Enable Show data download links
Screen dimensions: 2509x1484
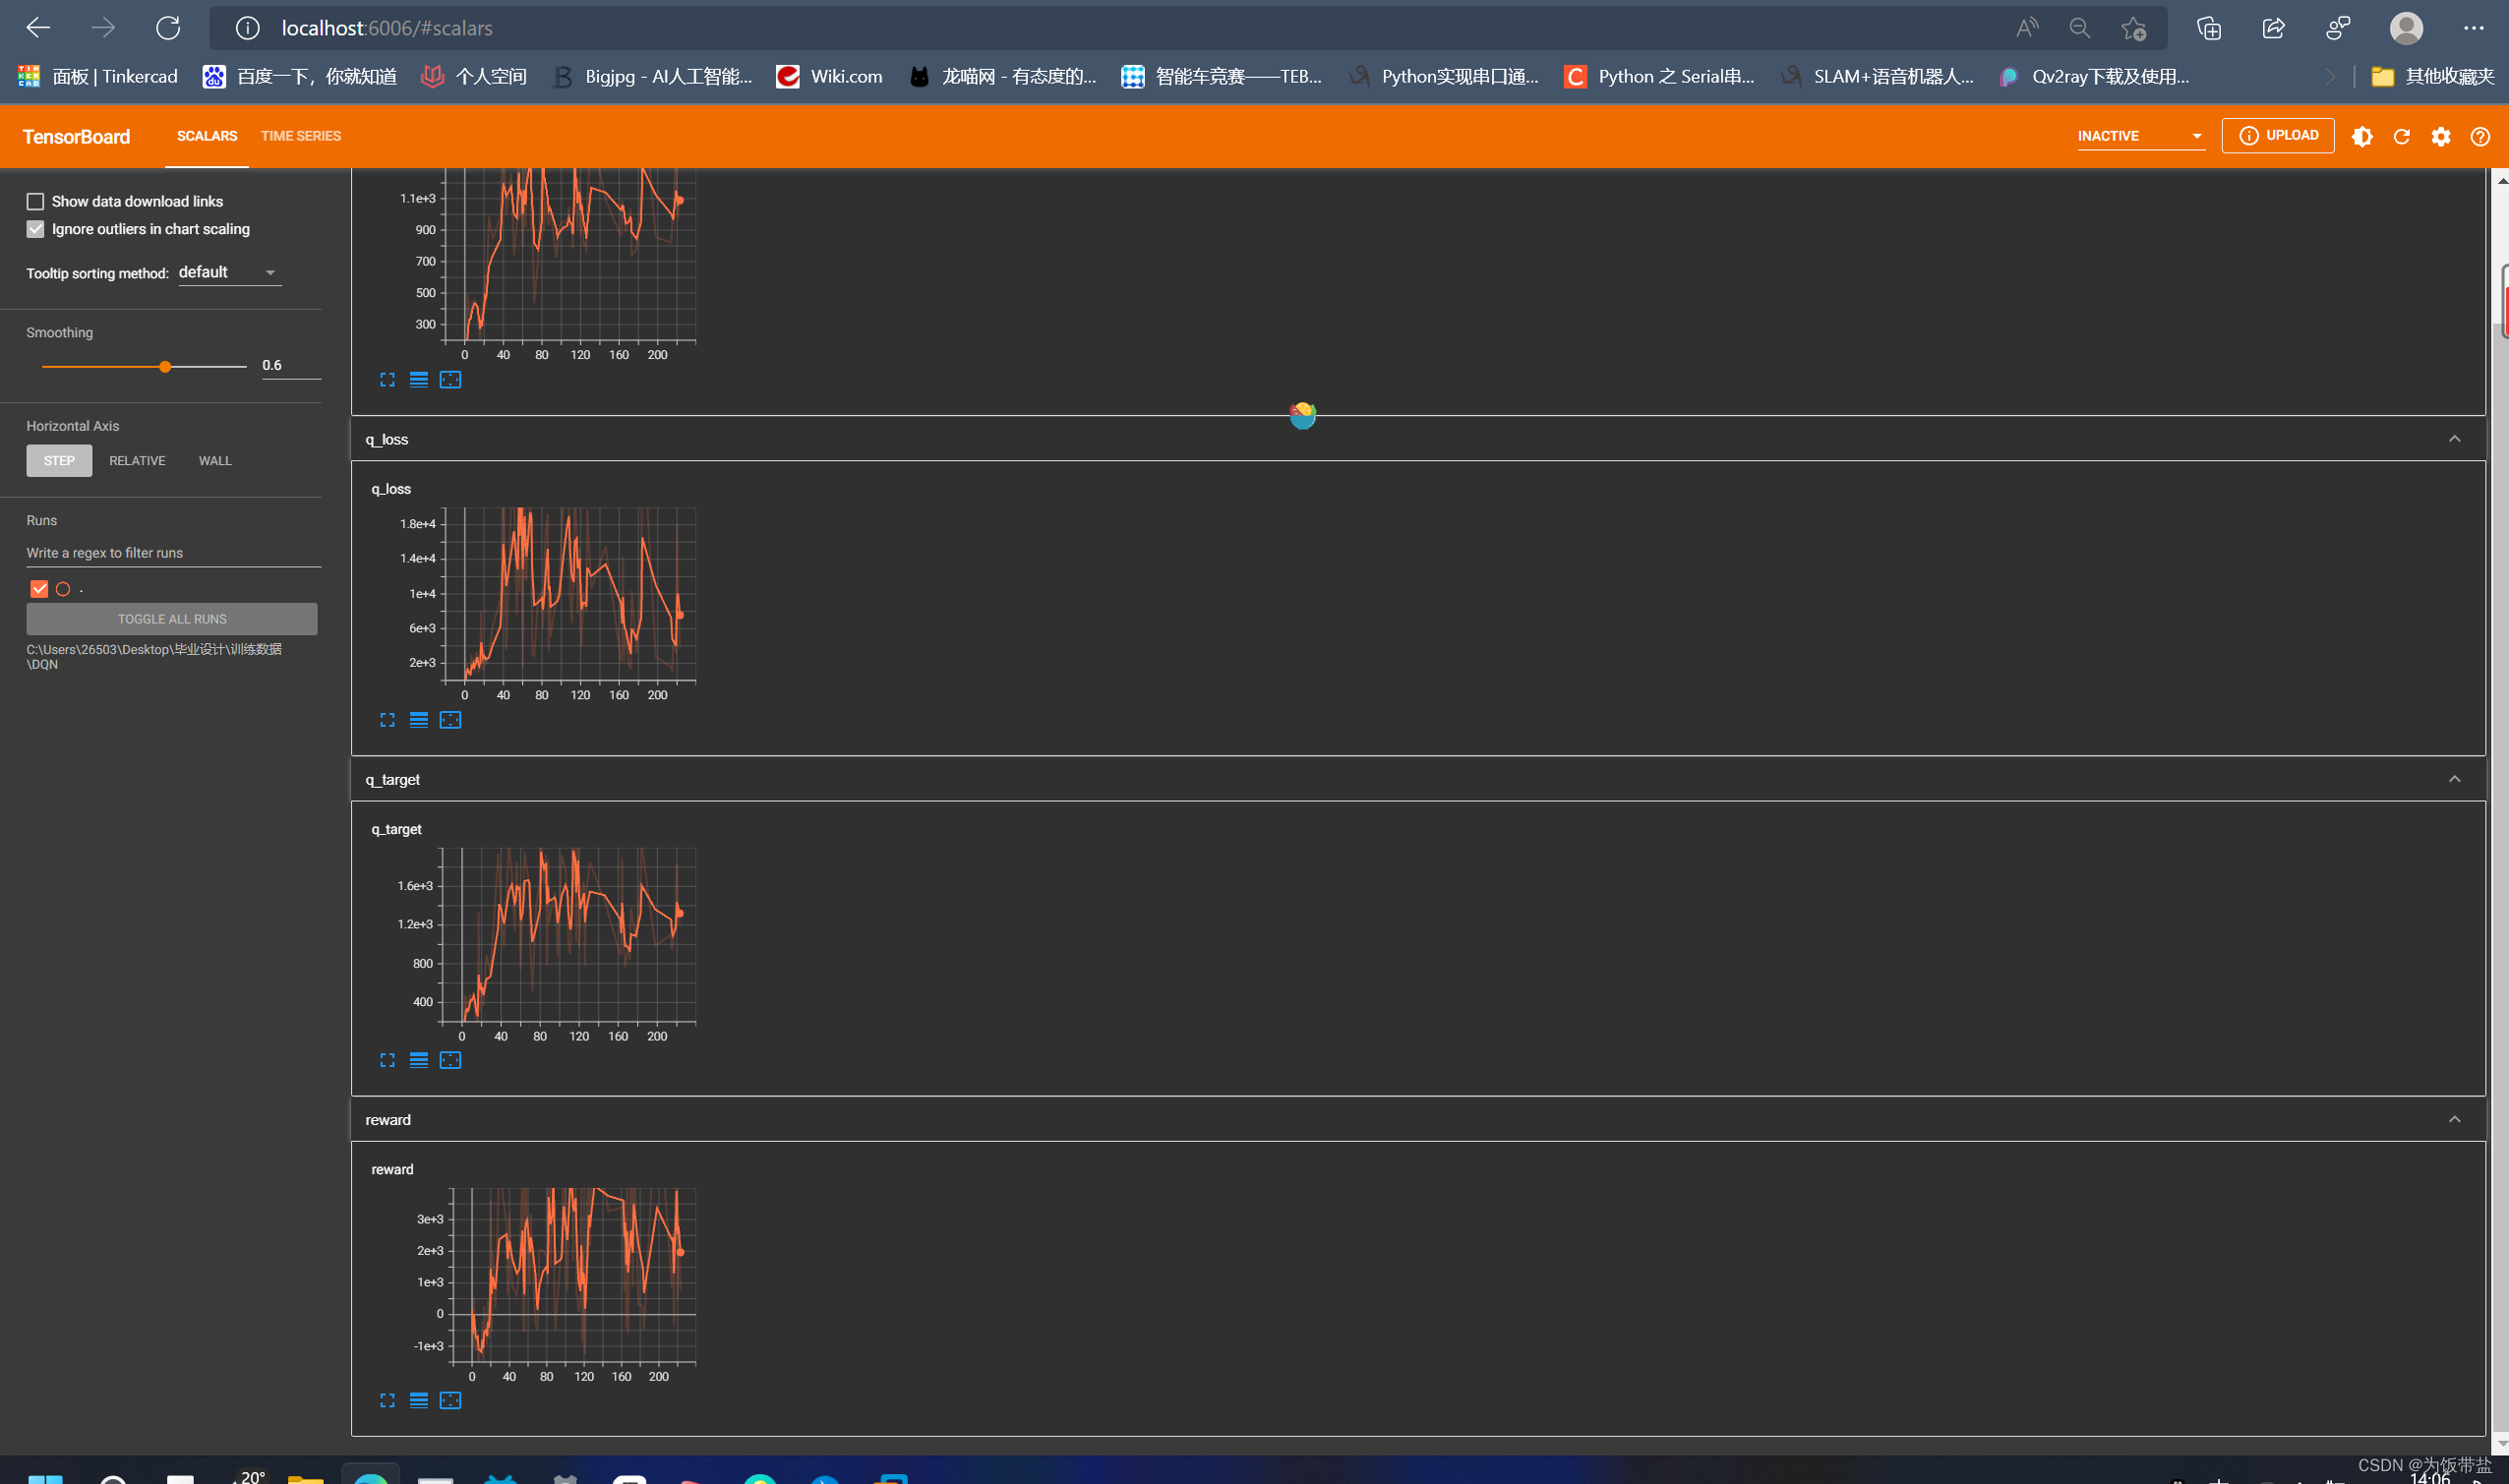[x=36, y=201]
